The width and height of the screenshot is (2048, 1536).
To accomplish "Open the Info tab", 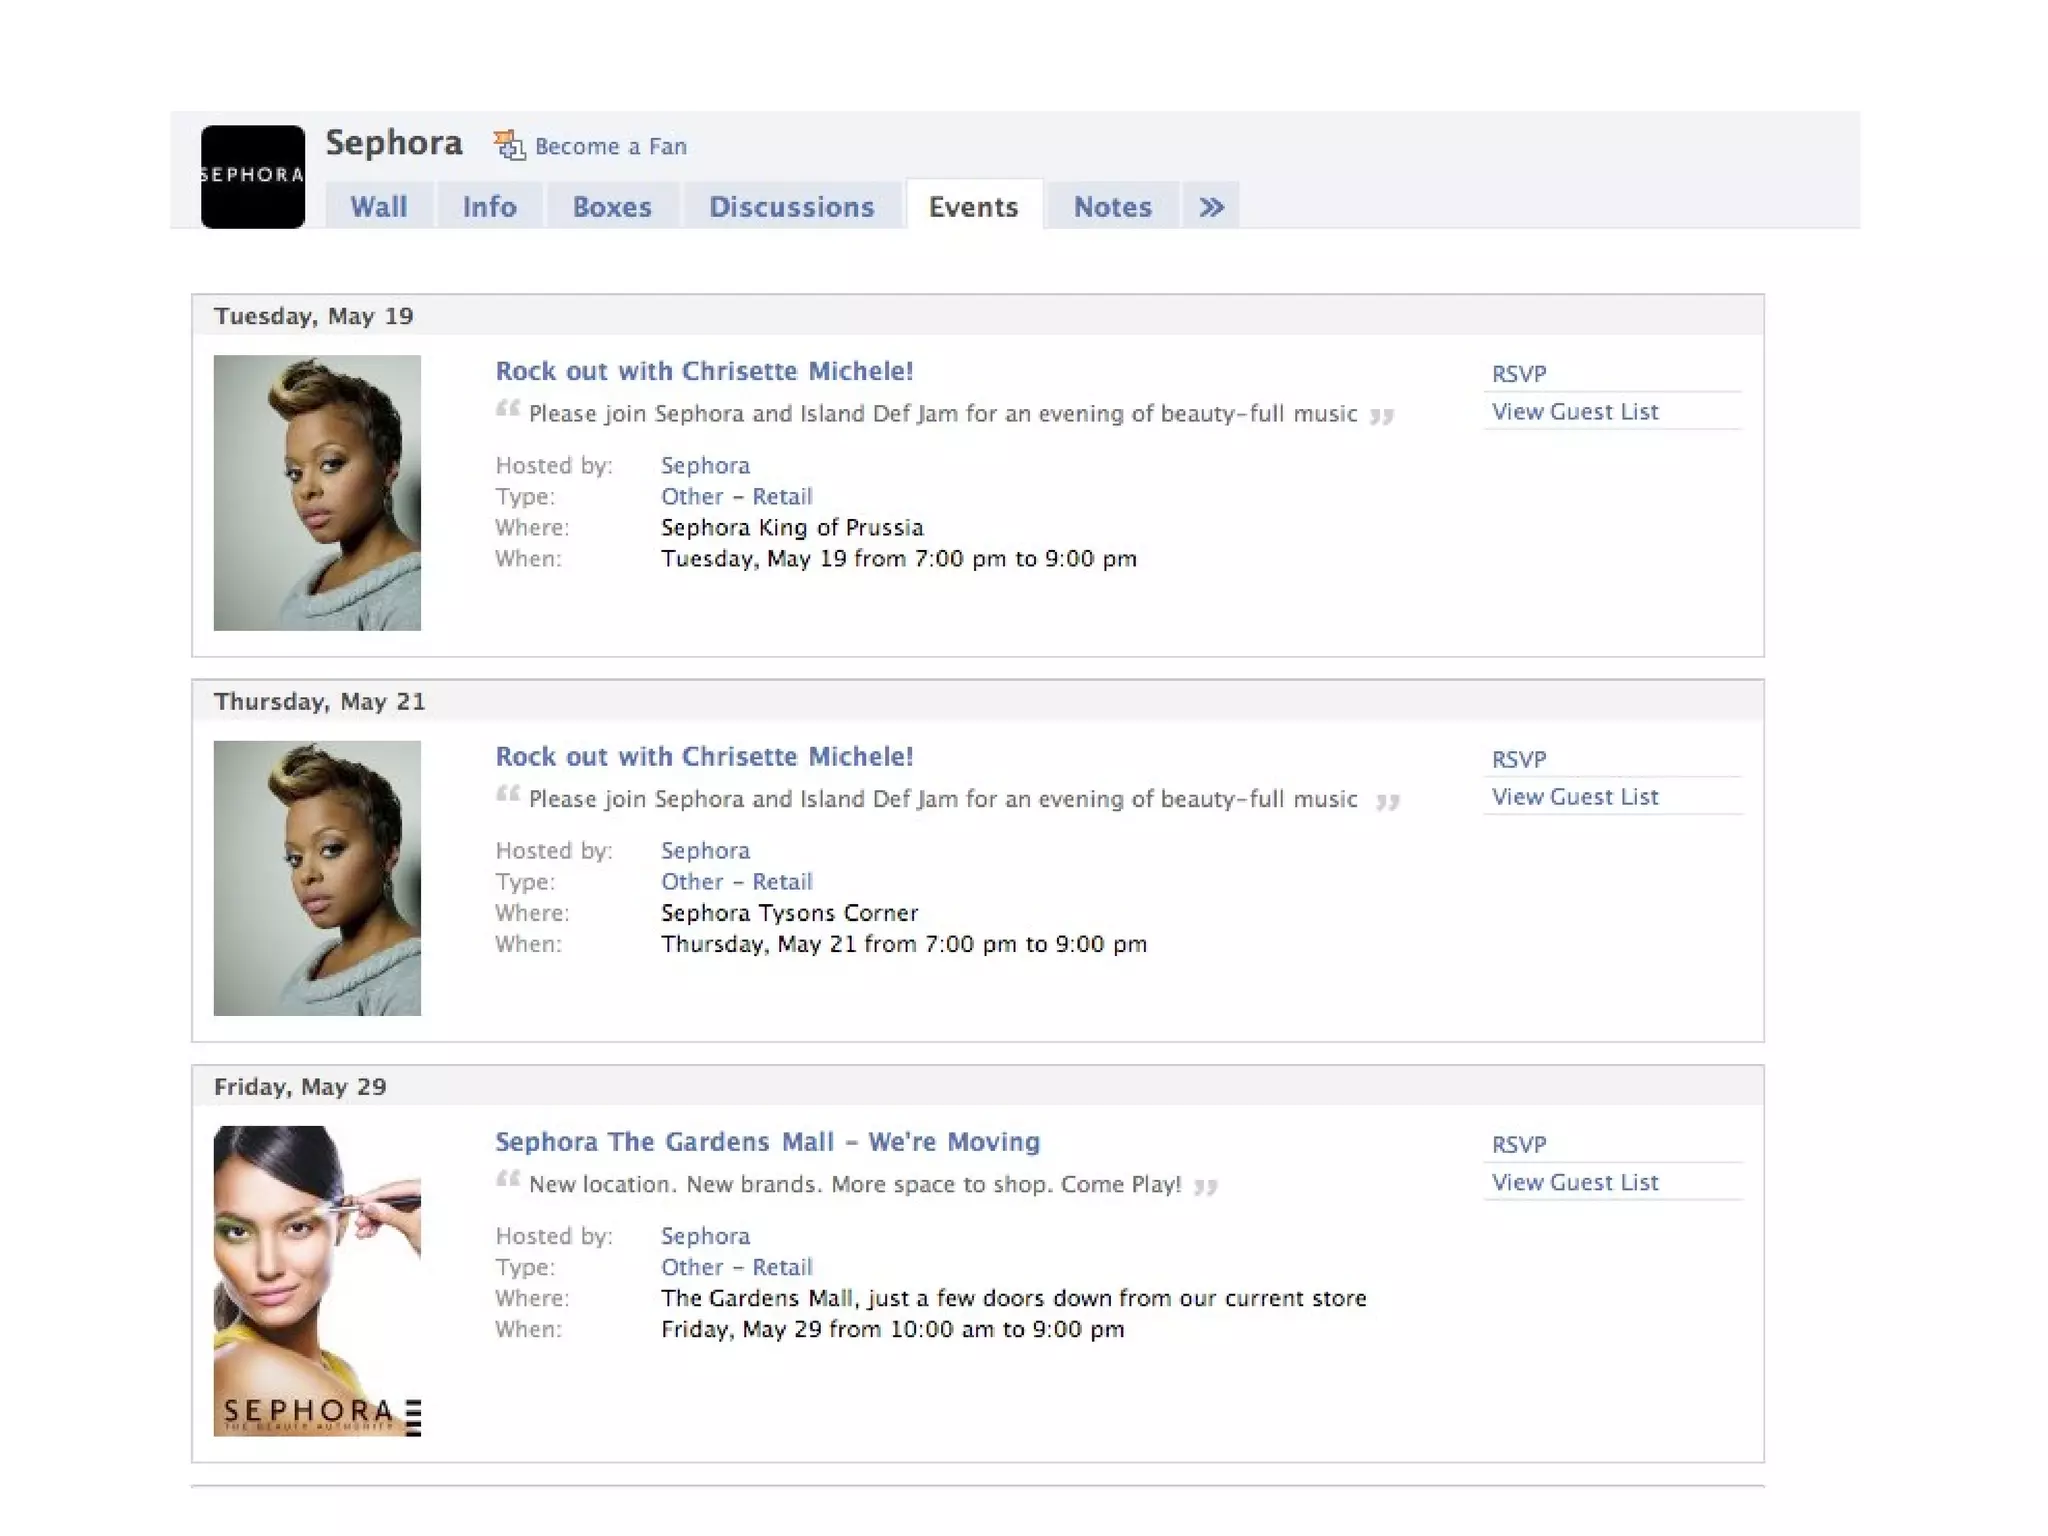I will (x=489, y=207).
